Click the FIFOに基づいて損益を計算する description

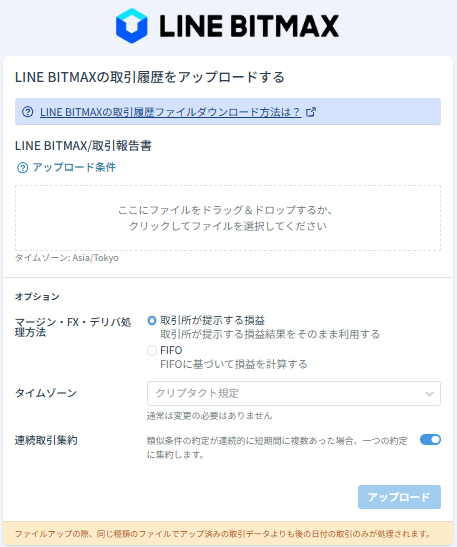[x=234, y=365]
